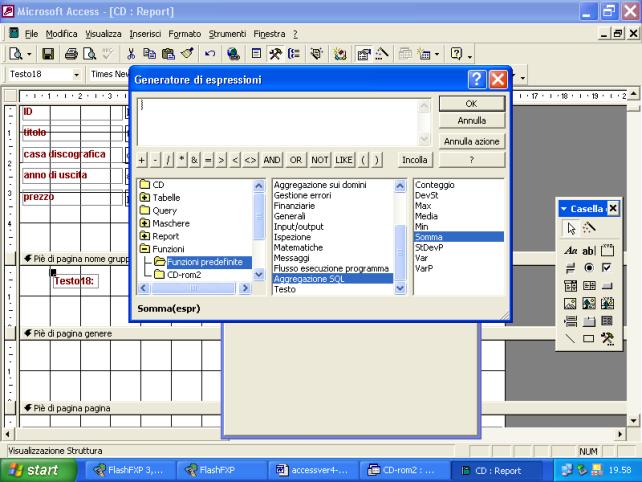Viewport: 642px width, 482px height.
Task: Select the Unbound Object Frame tool
Action: point(589,303)
